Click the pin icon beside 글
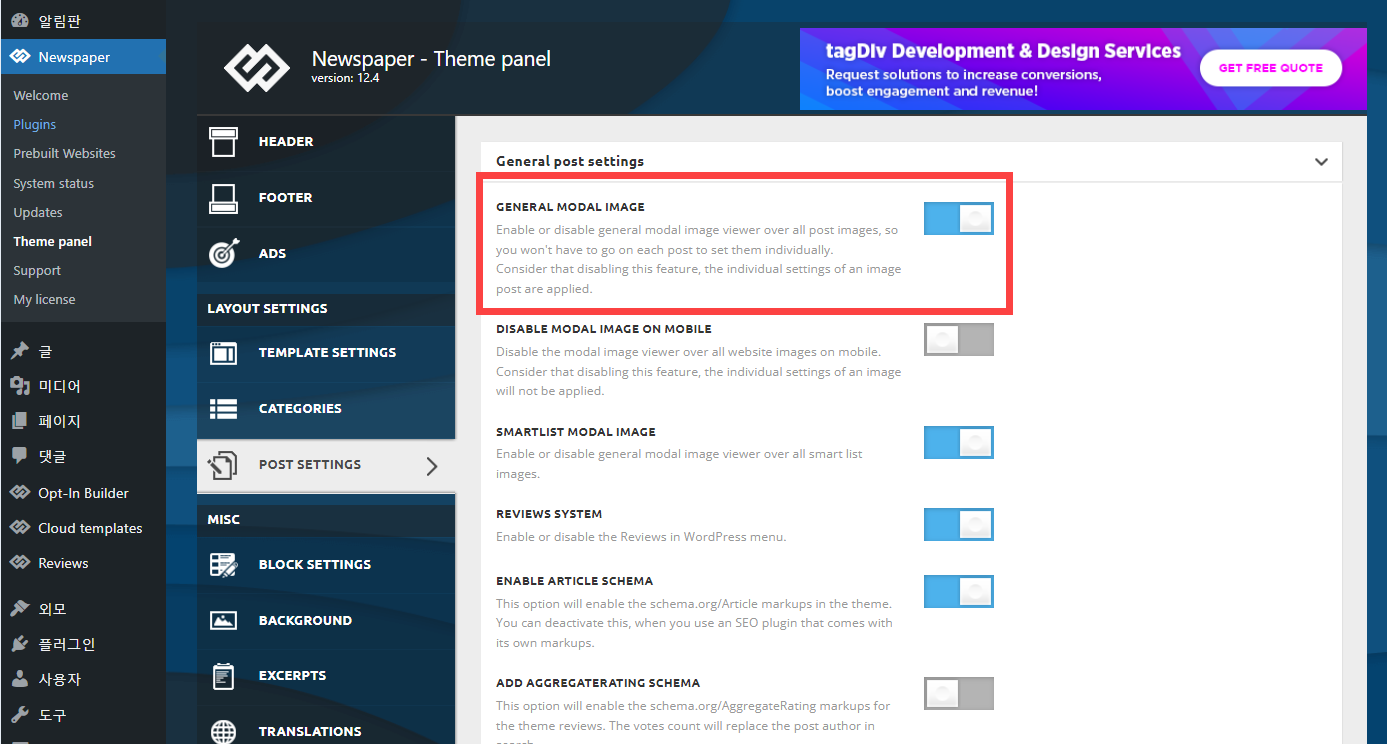Image resolution: width=1387 pixels, height=744 pixels. [x=19, y=351]
